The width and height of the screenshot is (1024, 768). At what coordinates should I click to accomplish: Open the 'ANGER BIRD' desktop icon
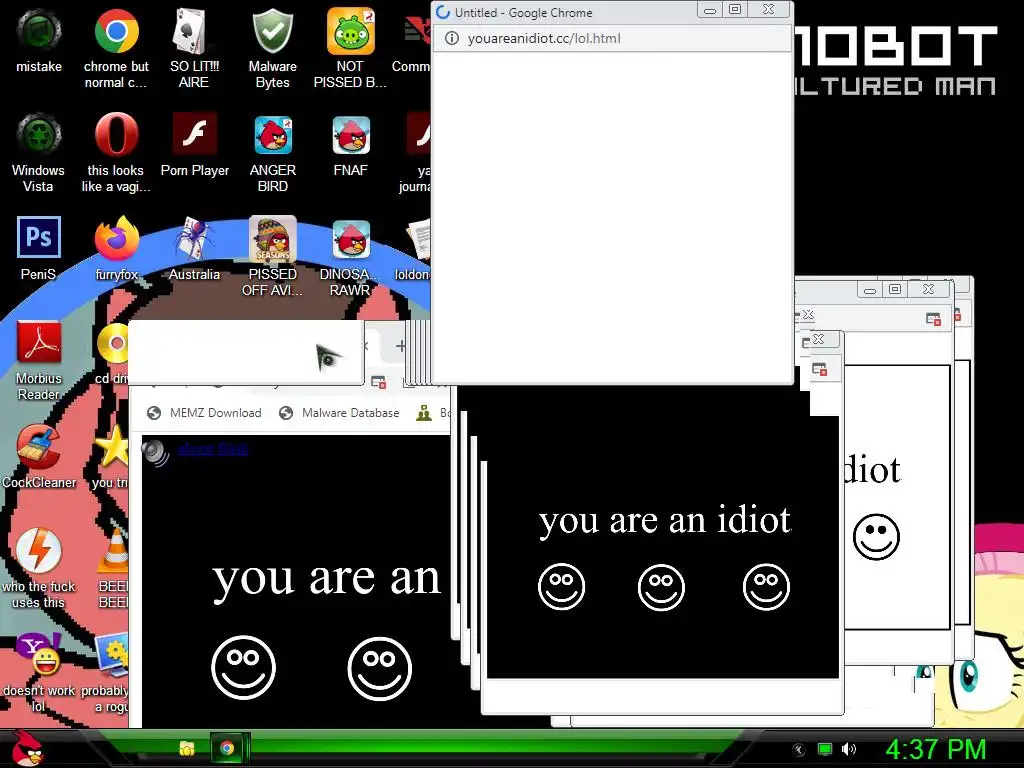click(272, 152)
